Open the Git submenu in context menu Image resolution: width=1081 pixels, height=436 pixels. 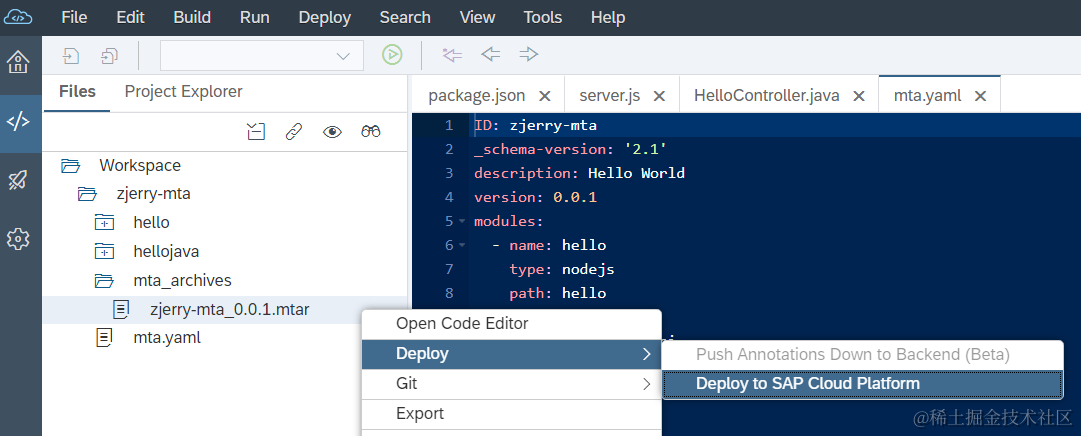(512, 384)
